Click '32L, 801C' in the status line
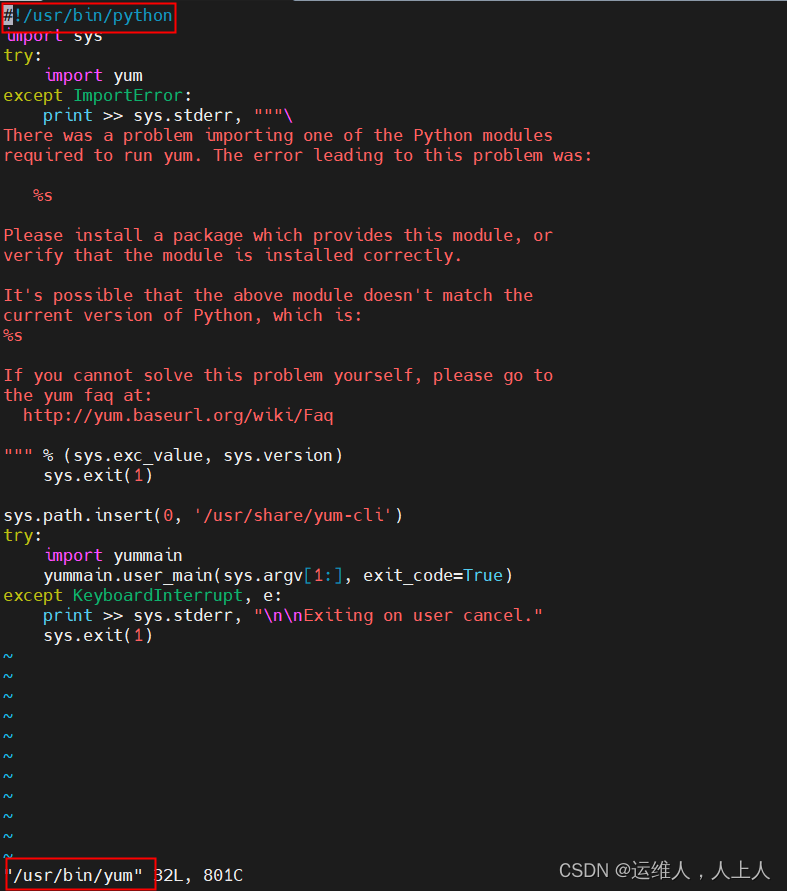787x891 pixels. pyautogui.click(x=198, y=876)
